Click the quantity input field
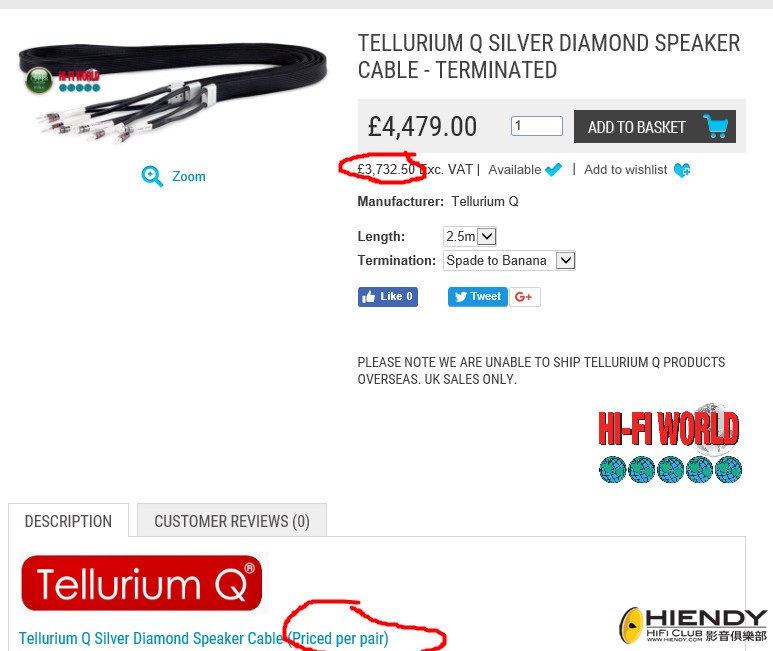Image resolution: width=773 pixels, height=651 pixels. (536, 126)
